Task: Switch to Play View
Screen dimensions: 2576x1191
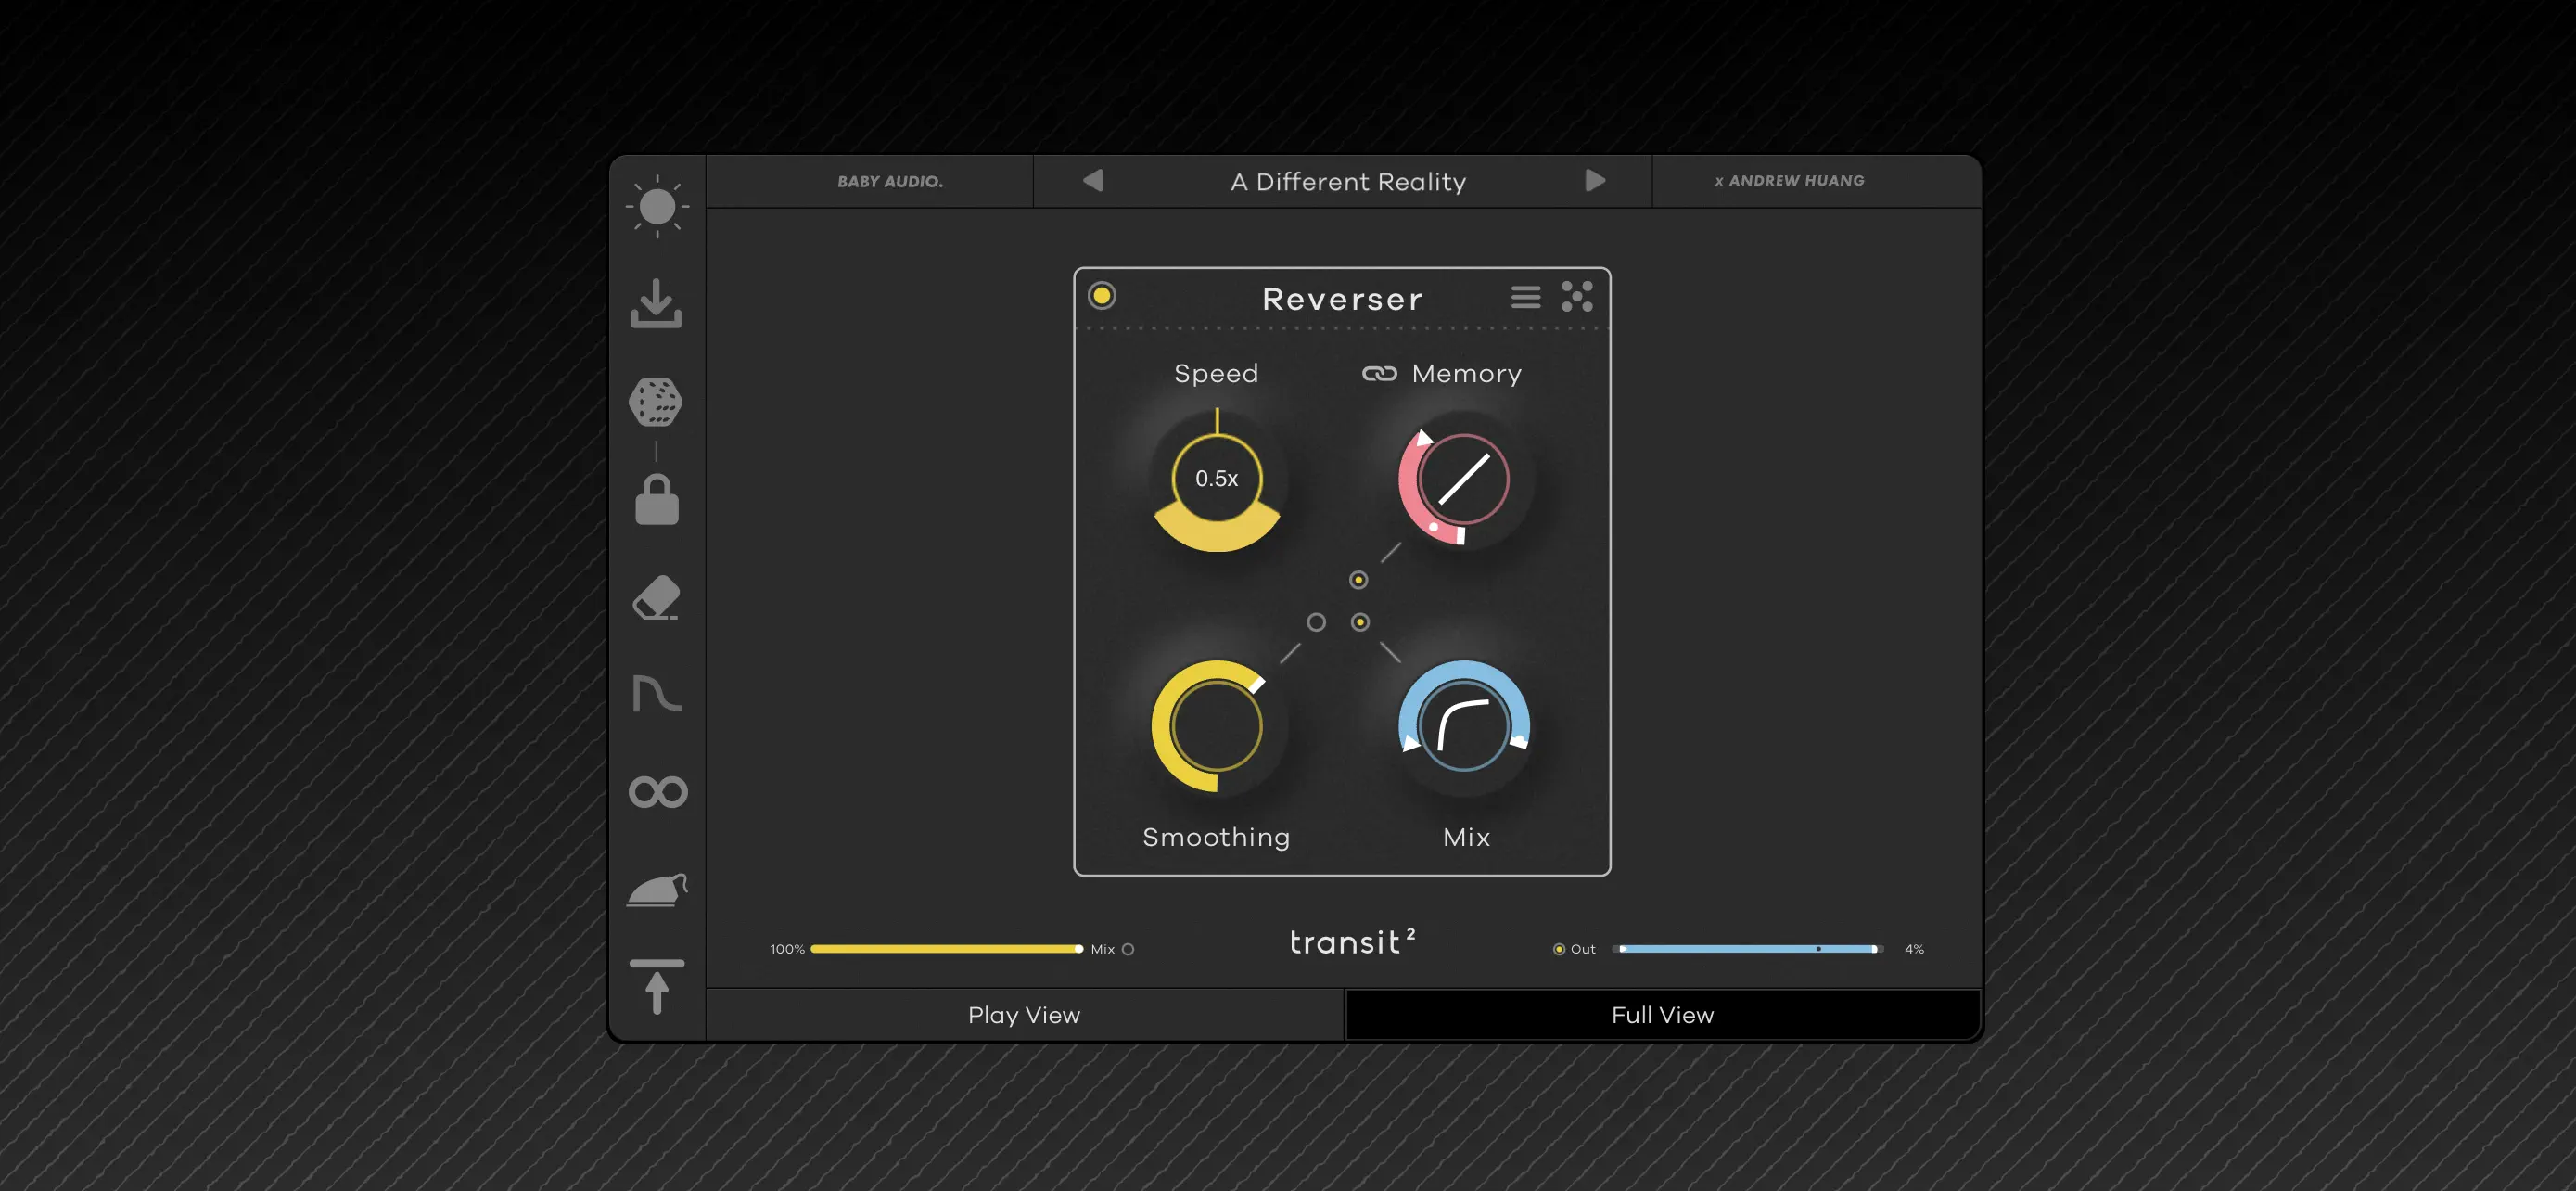Action: point(1023,1014)
